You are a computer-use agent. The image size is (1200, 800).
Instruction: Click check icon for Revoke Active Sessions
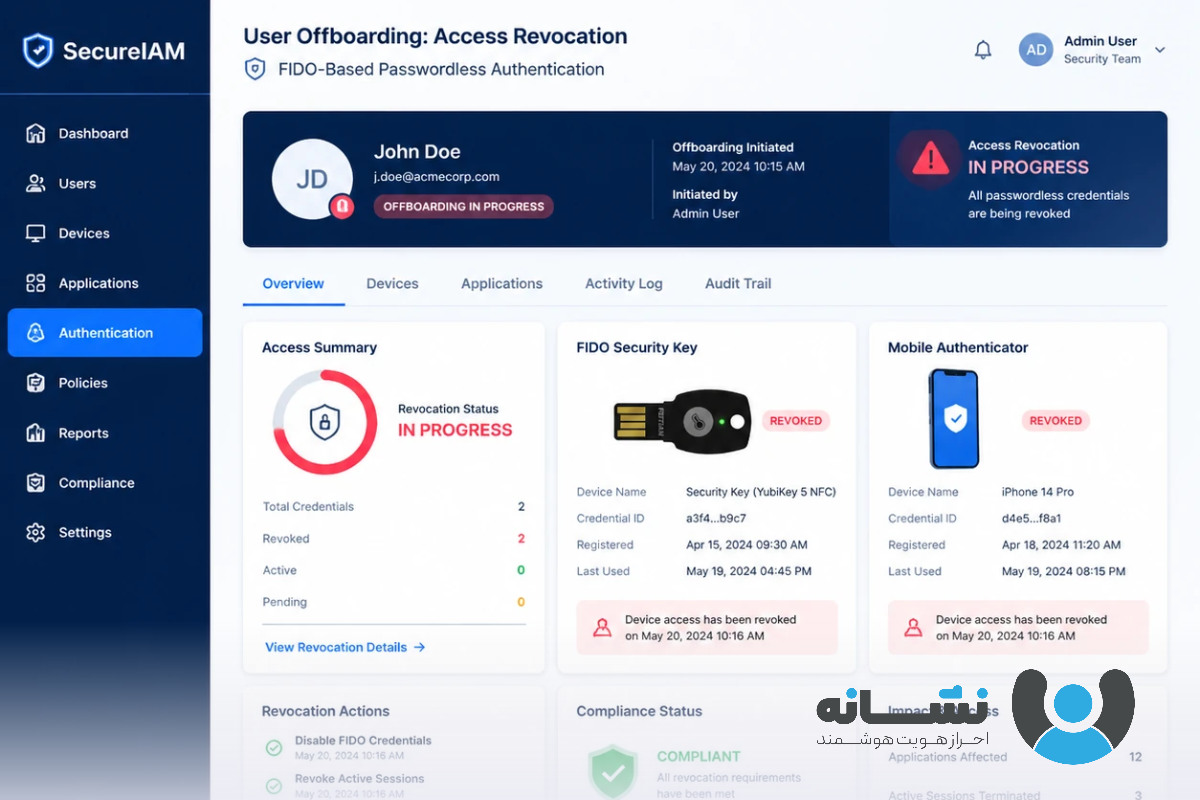(x=273, y=785)
